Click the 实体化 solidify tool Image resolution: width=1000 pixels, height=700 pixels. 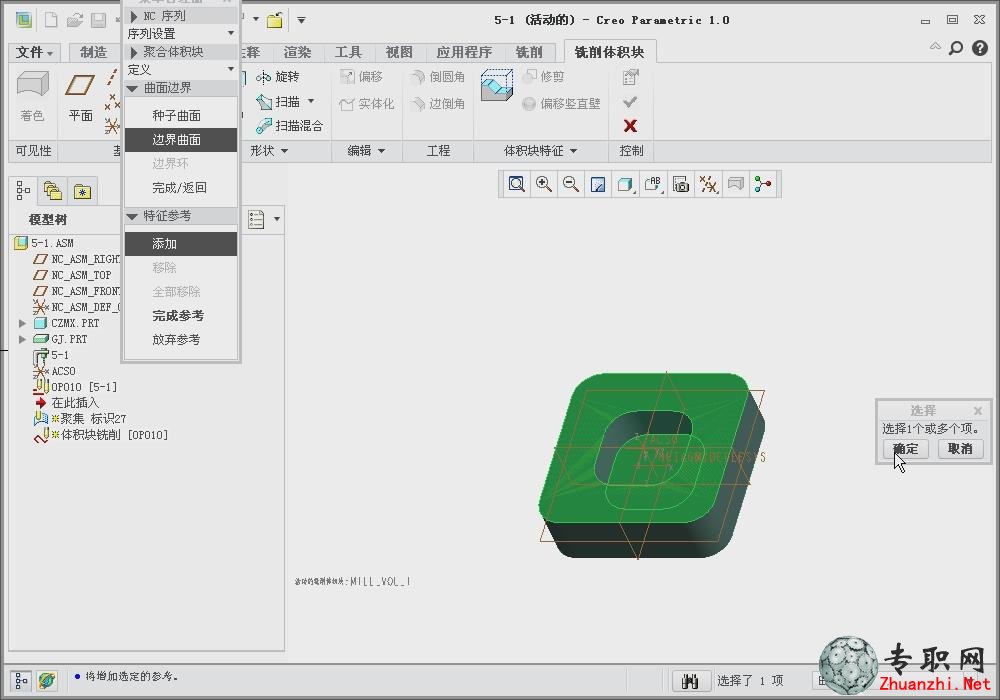367,103
